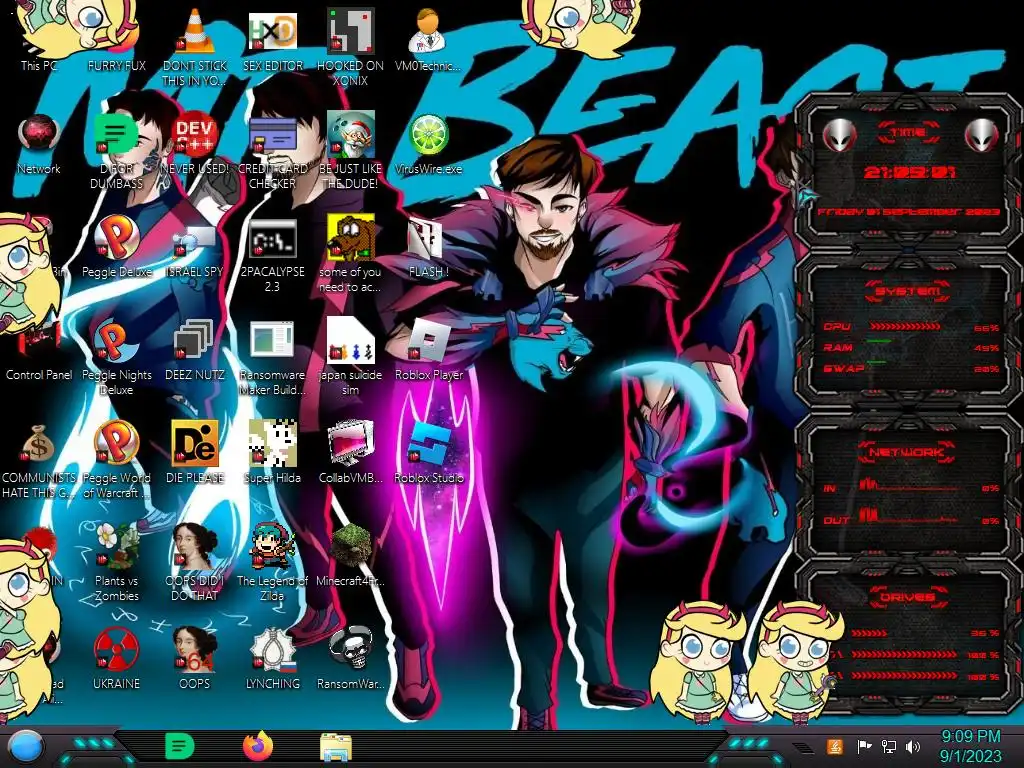Open the green app pinned on taskbar
This screenshot has height=768, width=1024.
(x=180, y=746)
